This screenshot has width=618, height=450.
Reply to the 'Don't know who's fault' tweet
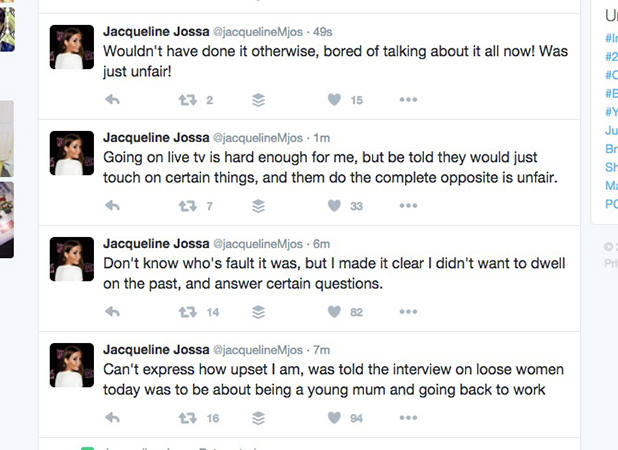(112, 312)
